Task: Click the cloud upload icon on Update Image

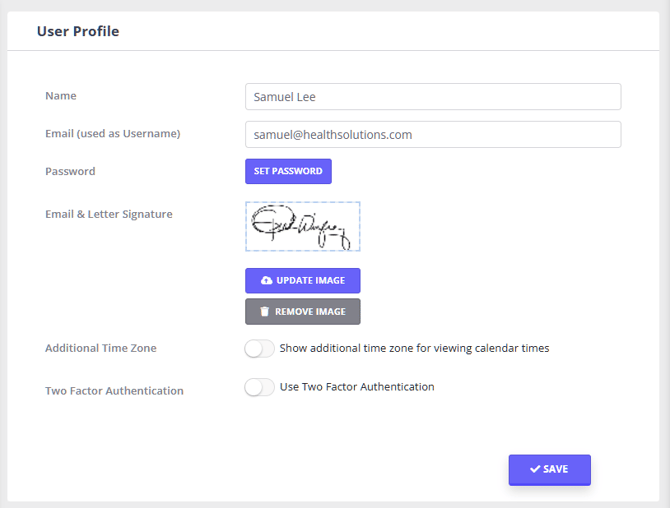Action: tap(266, 281)
